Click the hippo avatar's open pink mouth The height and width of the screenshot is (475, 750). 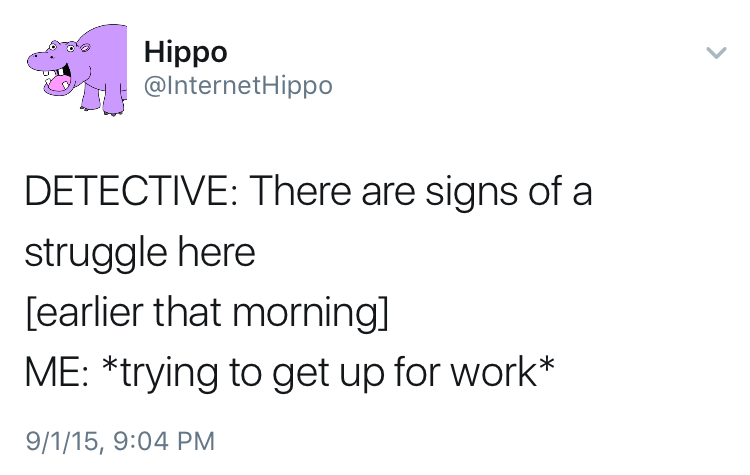pyautogui.click(x=58, y=82)
